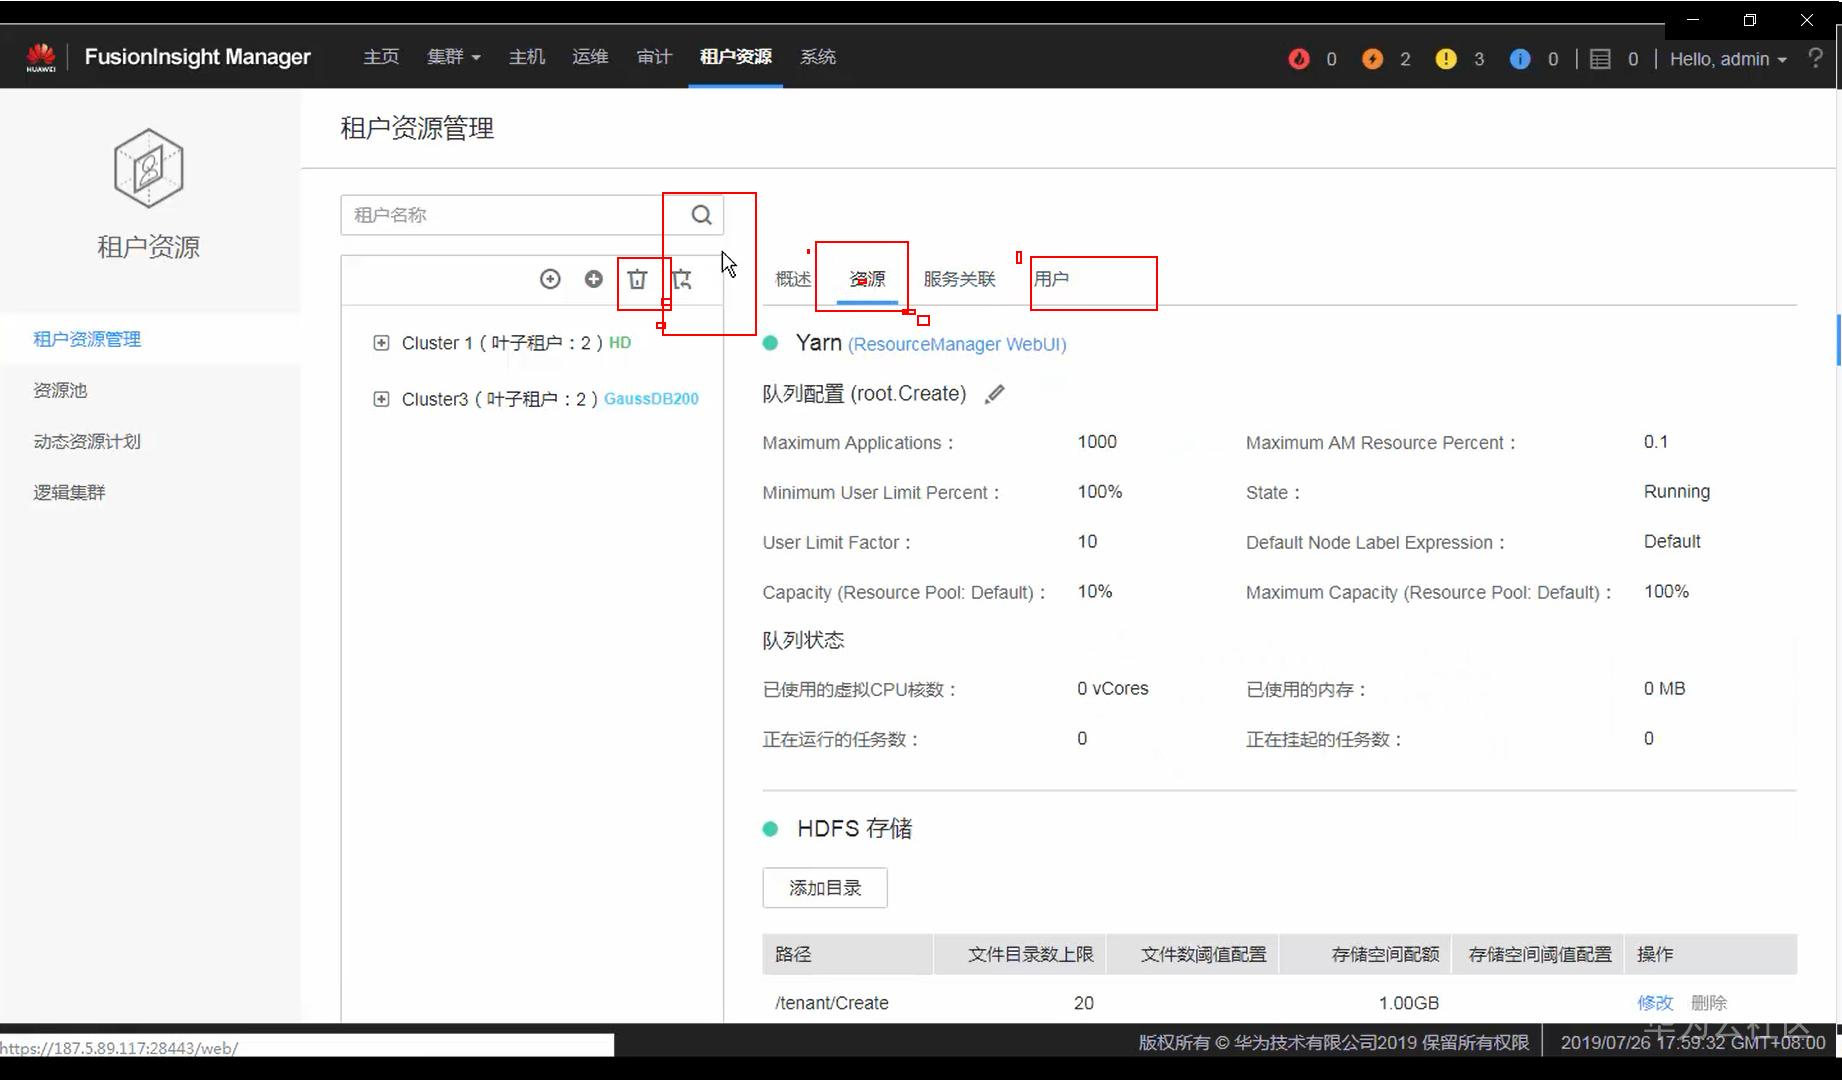Open 审计 in top navigation

pos(654,57)
